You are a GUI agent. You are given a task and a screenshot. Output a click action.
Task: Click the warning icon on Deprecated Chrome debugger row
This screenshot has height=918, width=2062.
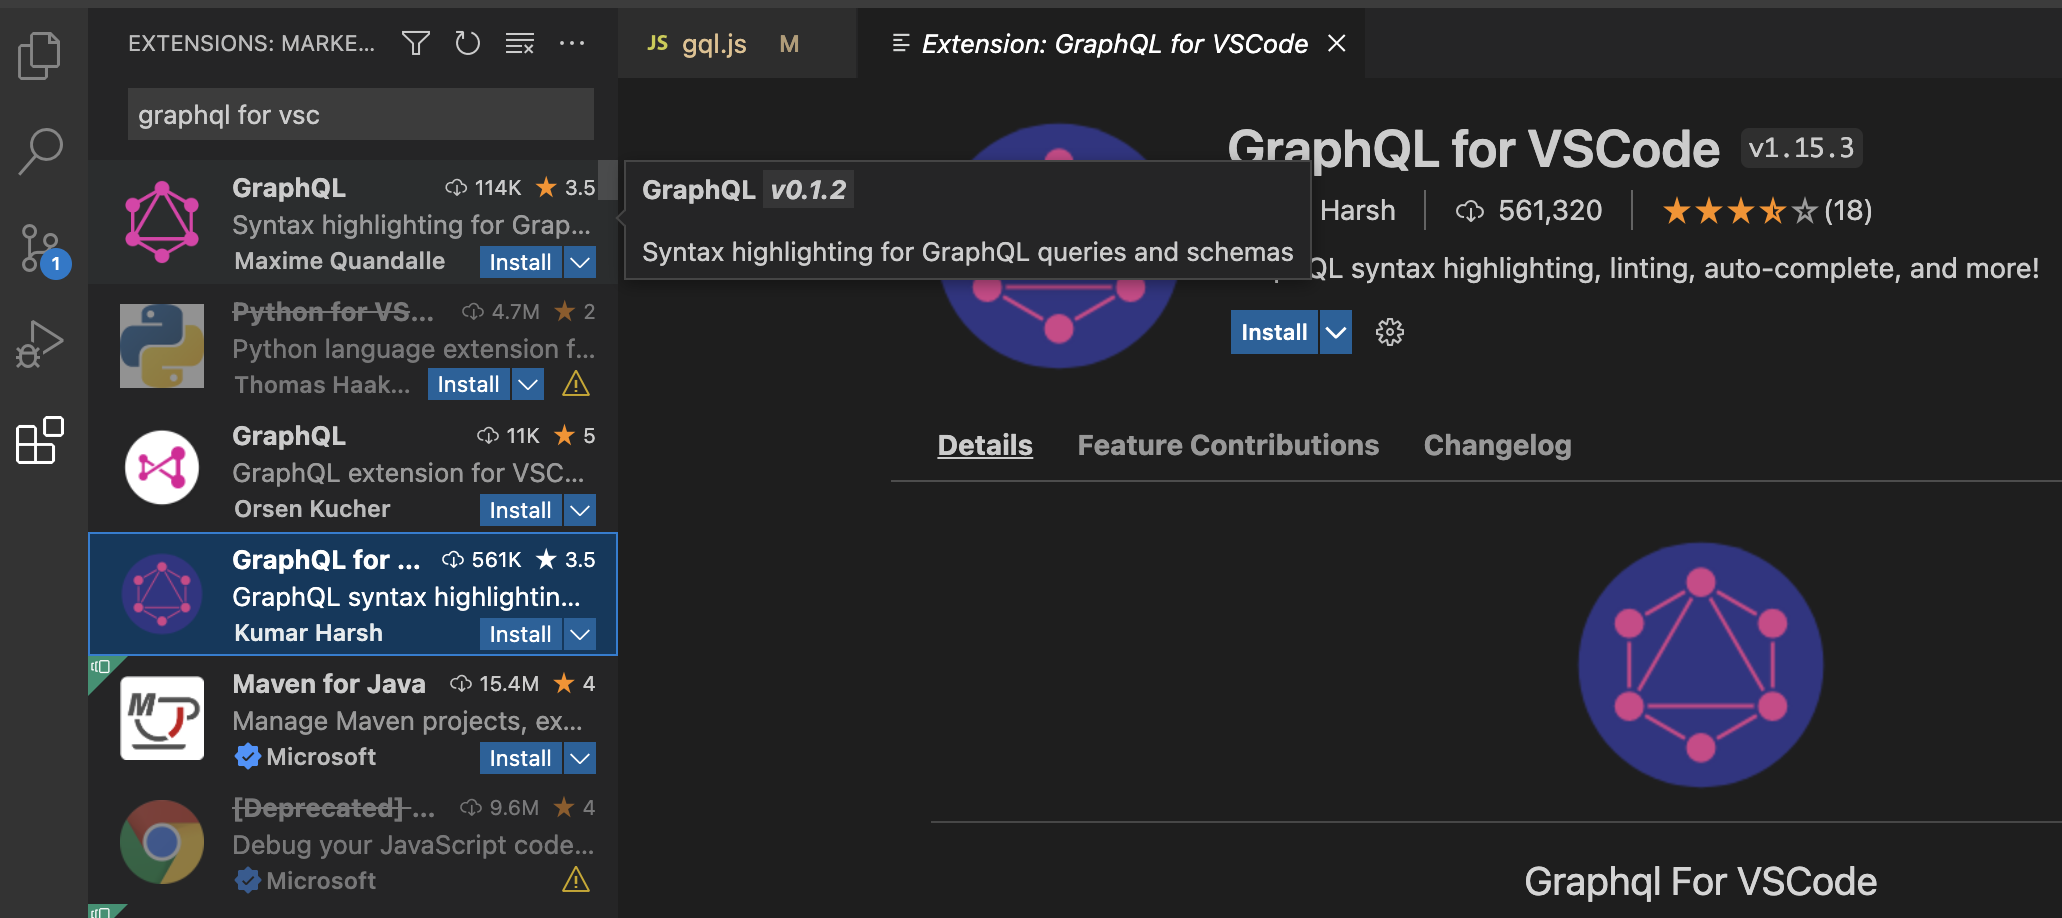(576, 880)
